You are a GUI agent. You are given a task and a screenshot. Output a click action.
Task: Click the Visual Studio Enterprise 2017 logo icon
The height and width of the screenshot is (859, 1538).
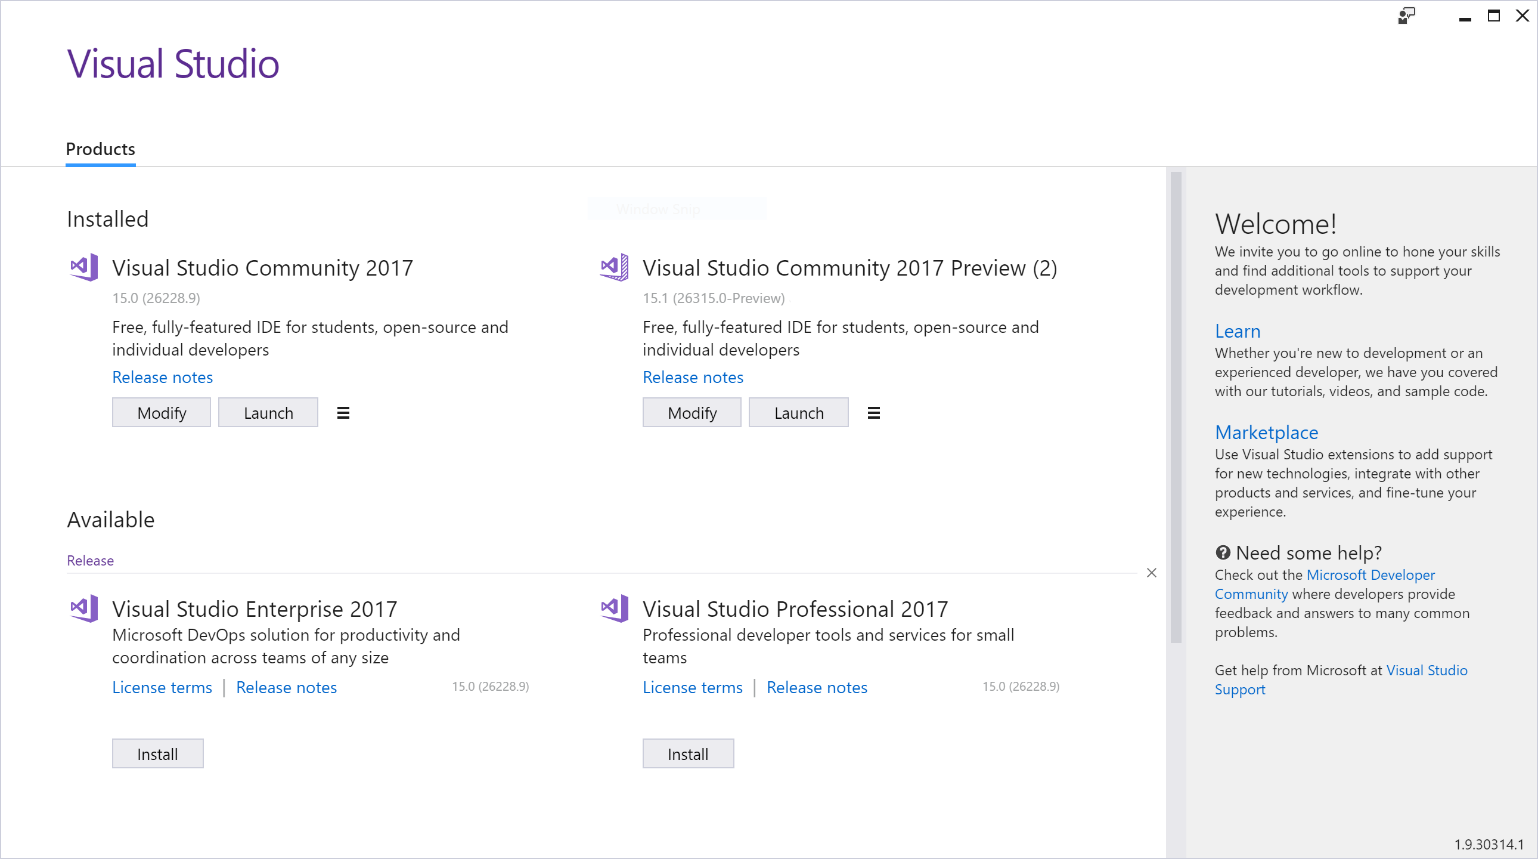tap(84, 608)
